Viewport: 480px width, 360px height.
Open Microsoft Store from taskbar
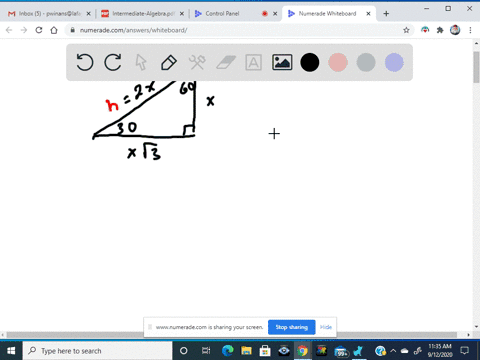(265, 351)
